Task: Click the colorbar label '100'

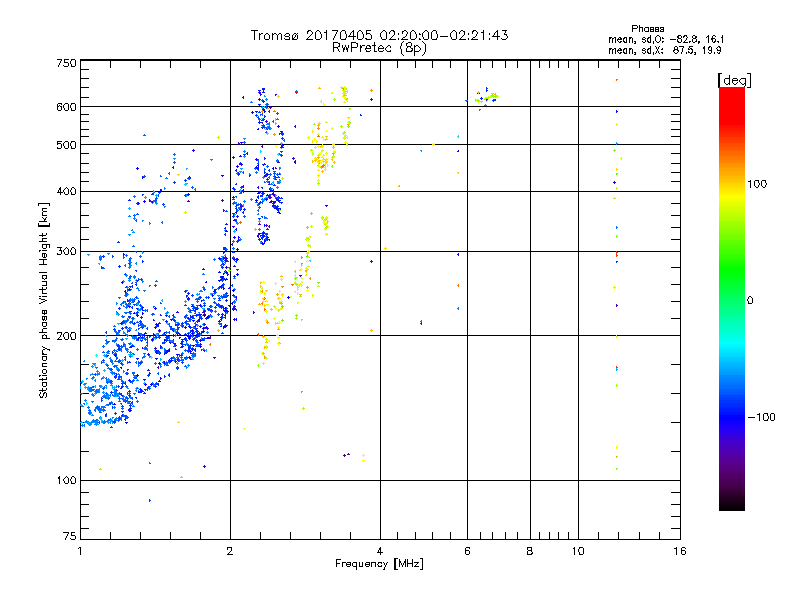Action: click(757, 184)
